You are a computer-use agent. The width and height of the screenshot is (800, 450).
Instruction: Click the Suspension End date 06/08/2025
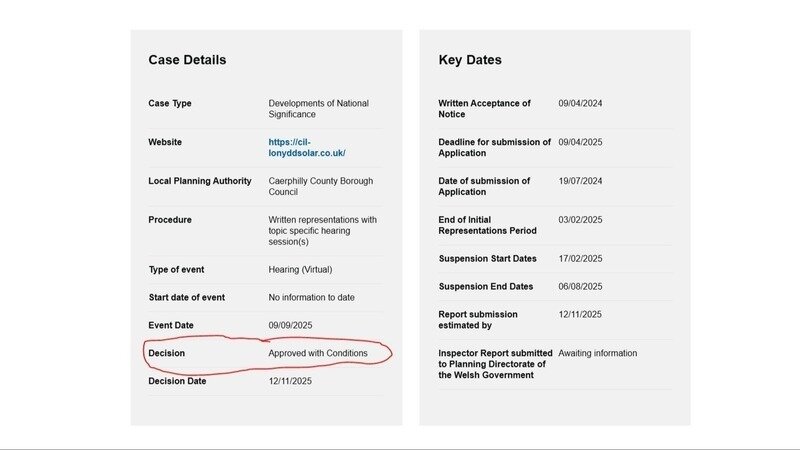[x=580, y=286]
